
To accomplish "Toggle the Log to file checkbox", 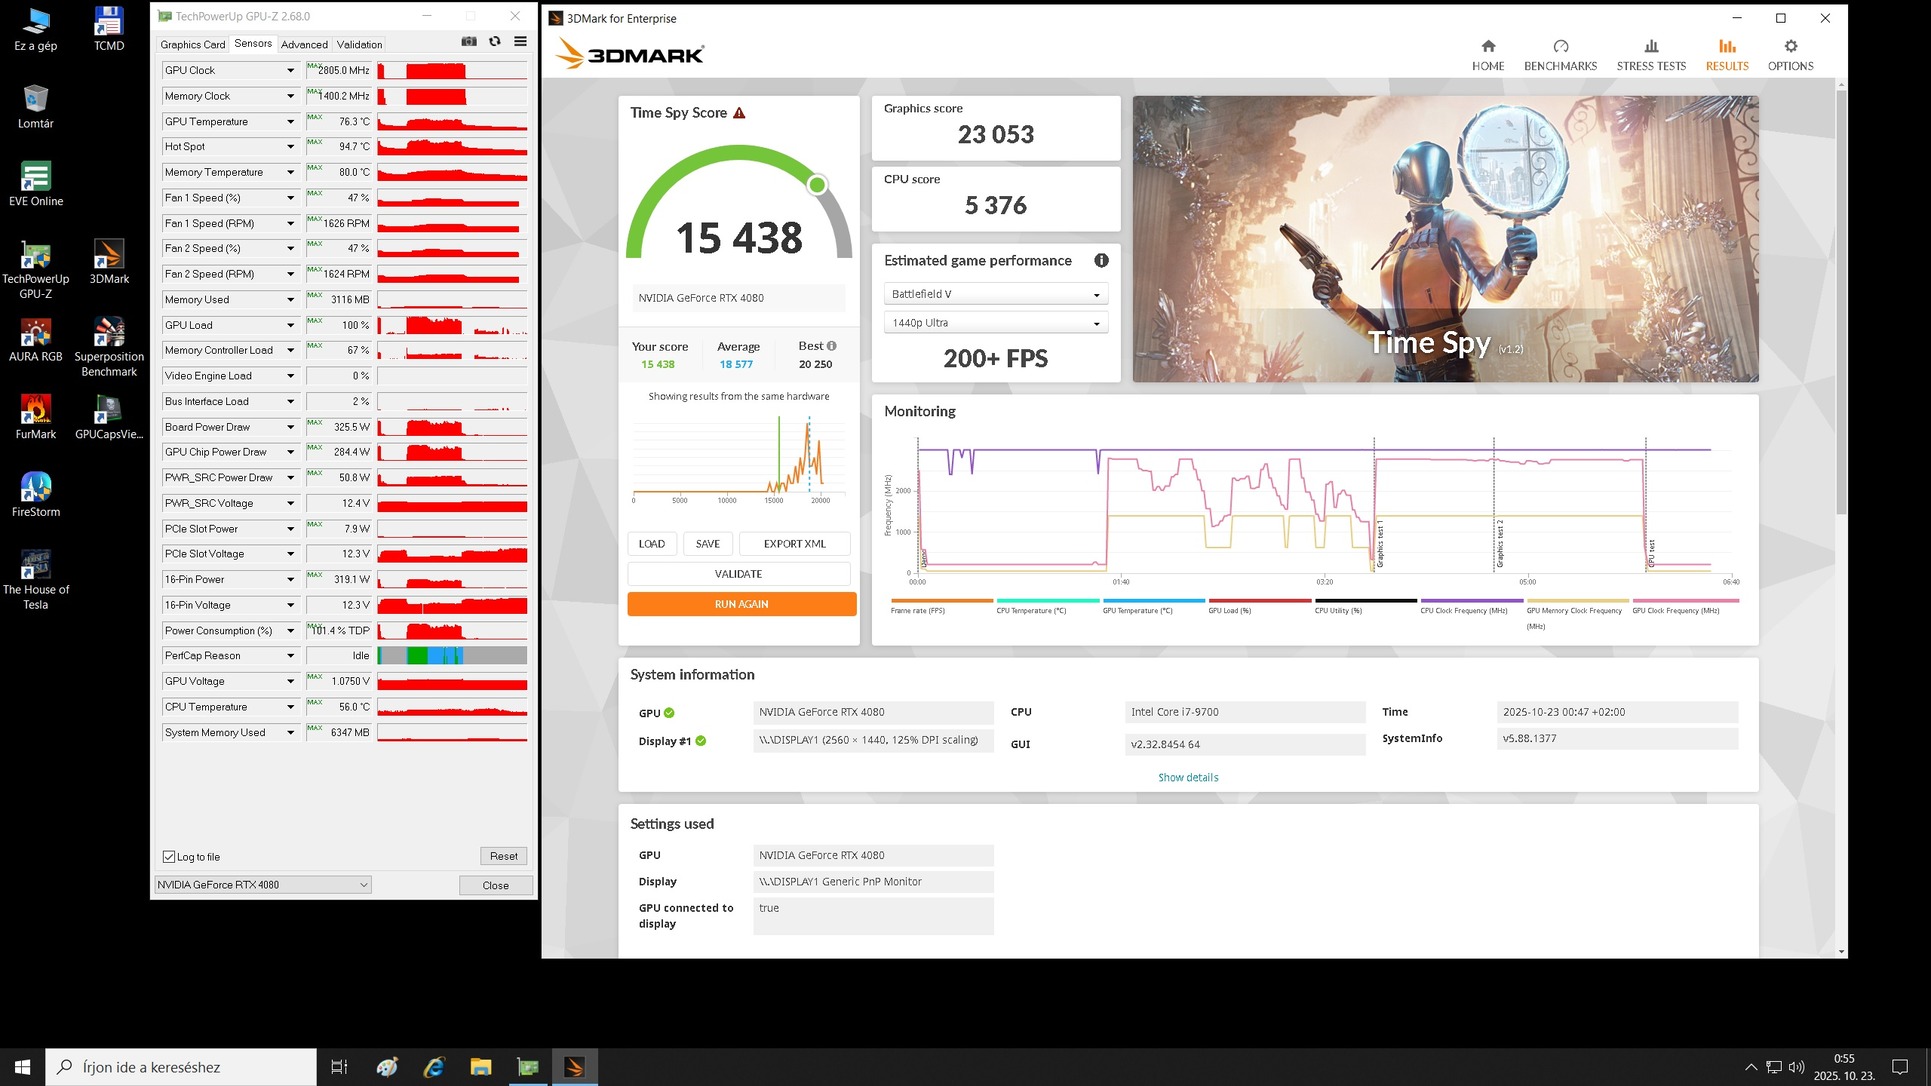I will click(x=169, y=857).
